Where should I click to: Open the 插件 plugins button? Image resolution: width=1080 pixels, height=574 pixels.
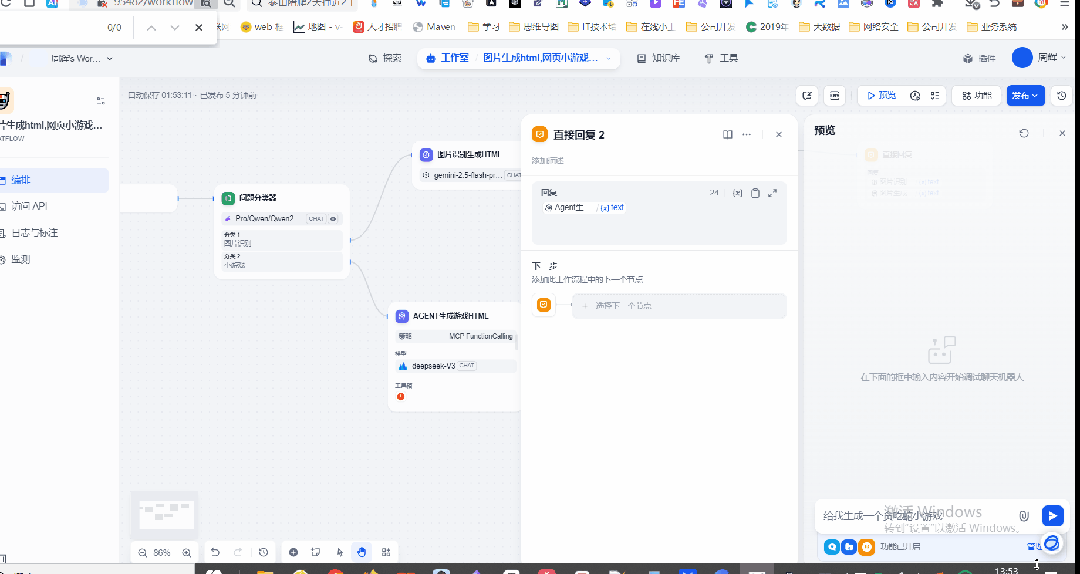click(x=979, y=59)
